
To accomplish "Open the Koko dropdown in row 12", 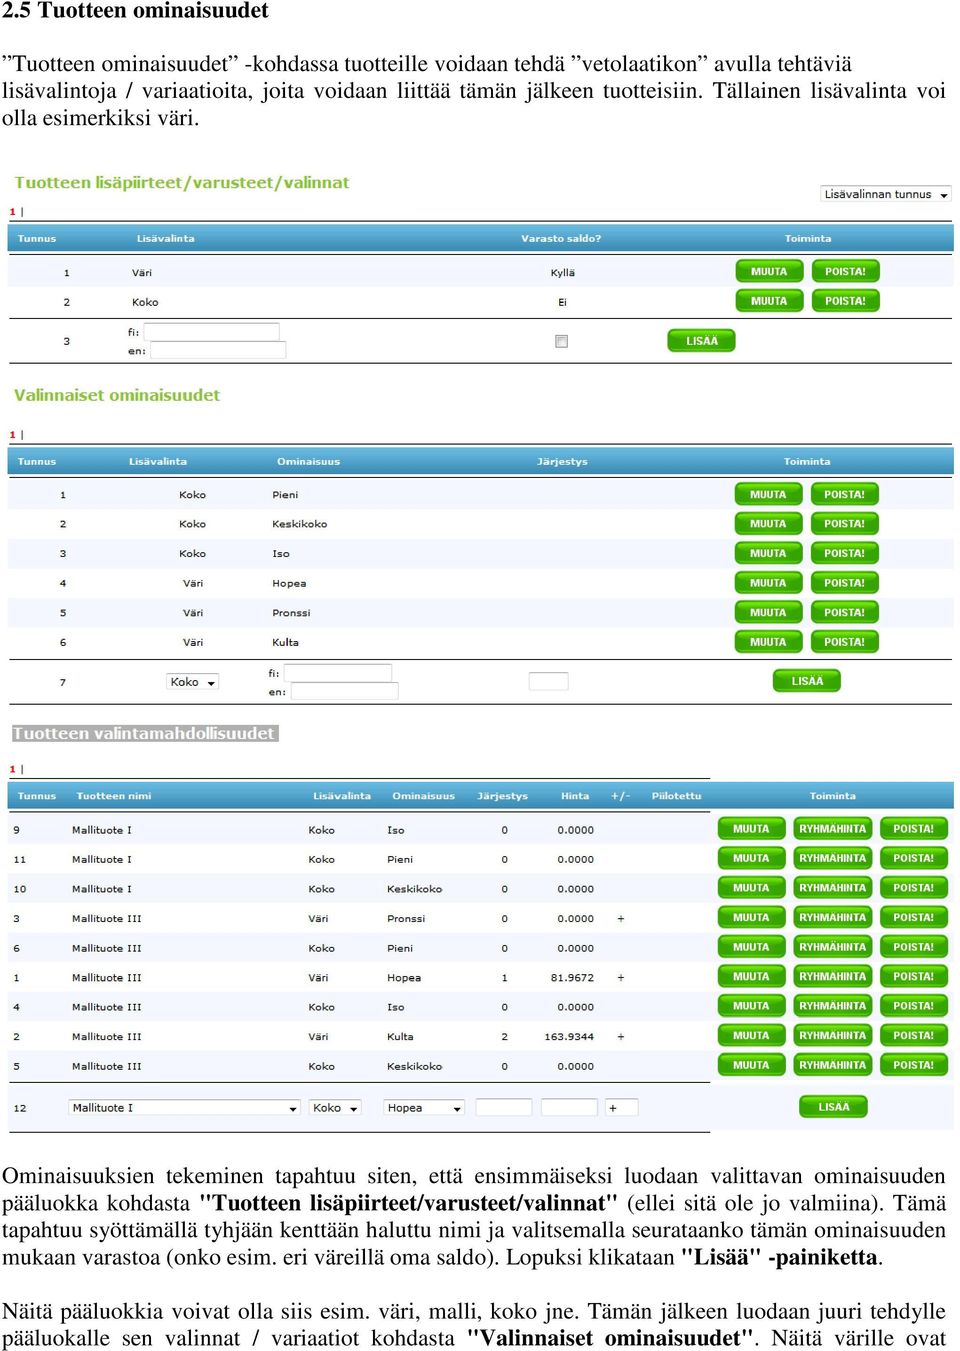I will 334,1108.
